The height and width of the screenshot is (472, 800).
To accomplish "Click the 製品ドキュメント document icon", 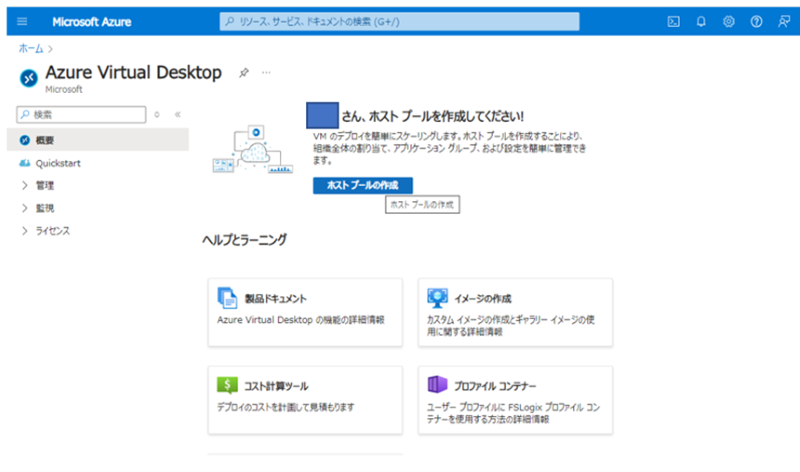I will [x=227, y=297].
